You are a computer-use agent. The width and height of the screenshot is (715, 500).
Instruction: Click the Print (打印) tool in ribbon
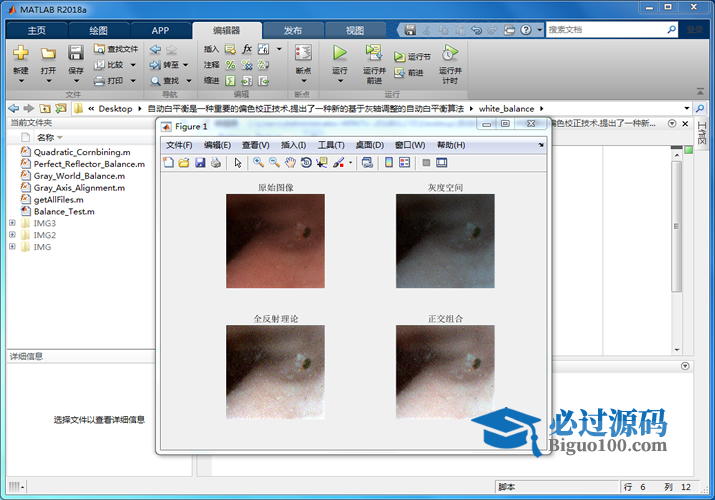109,81
